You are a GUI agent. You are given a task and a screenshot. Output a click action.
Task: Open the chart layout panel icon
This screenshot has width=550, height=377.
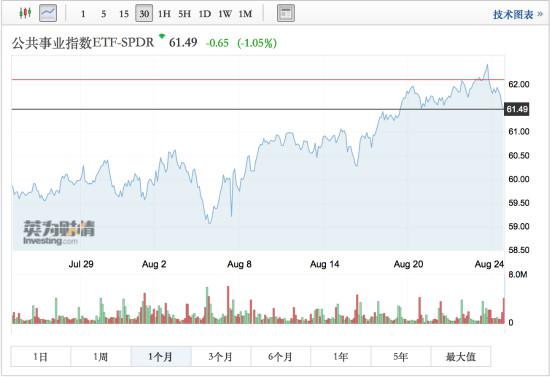click(x=286, y=14)
